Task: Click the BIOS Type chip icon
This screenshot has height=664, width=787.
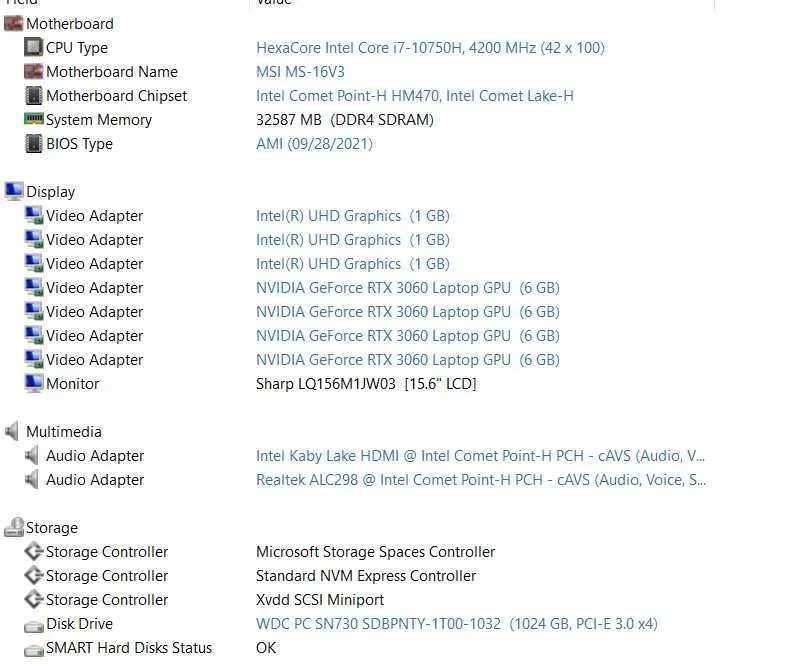Action: (33, 143)
